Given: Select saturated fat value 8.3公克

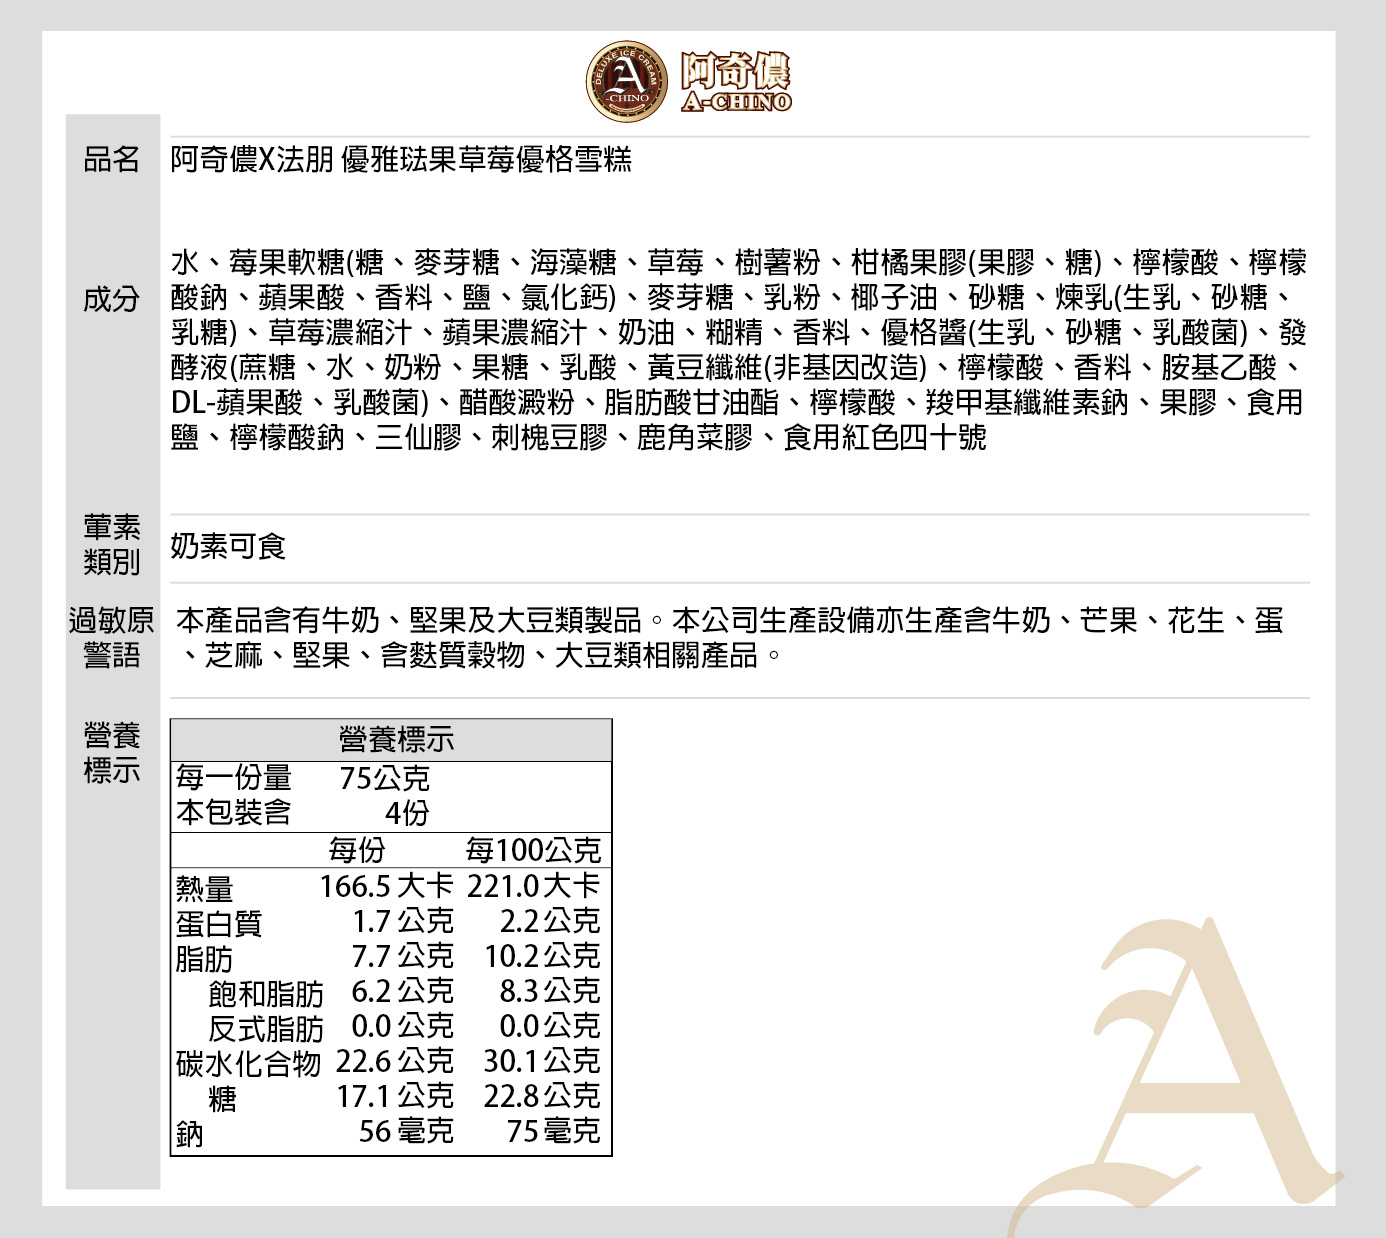Looking at the screenshot, I should (550, 991).
